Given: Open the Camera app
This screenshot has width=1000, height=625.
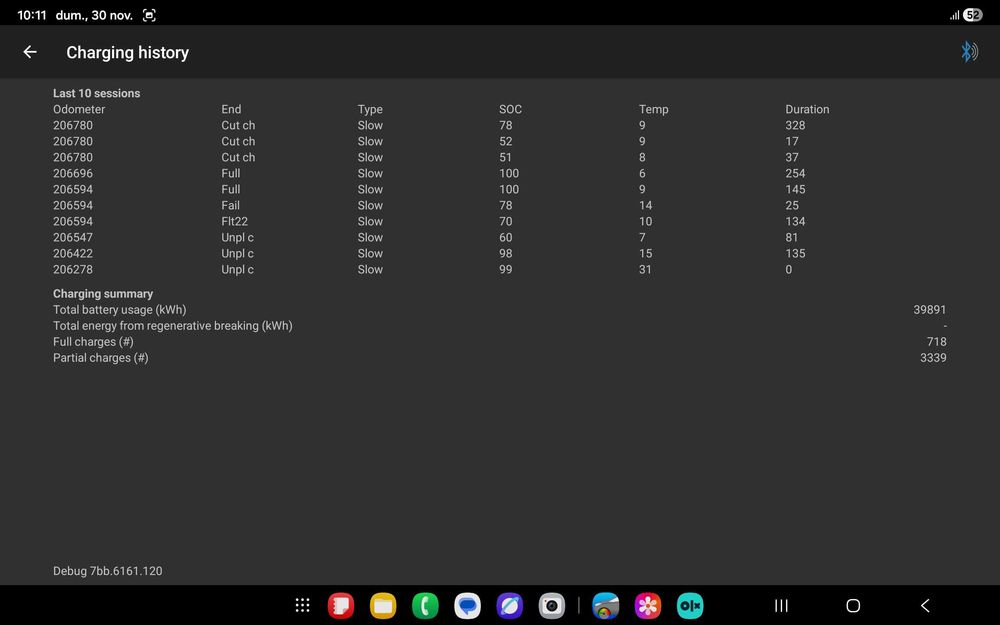Looking at the screenshot, I should pos(551,605).
